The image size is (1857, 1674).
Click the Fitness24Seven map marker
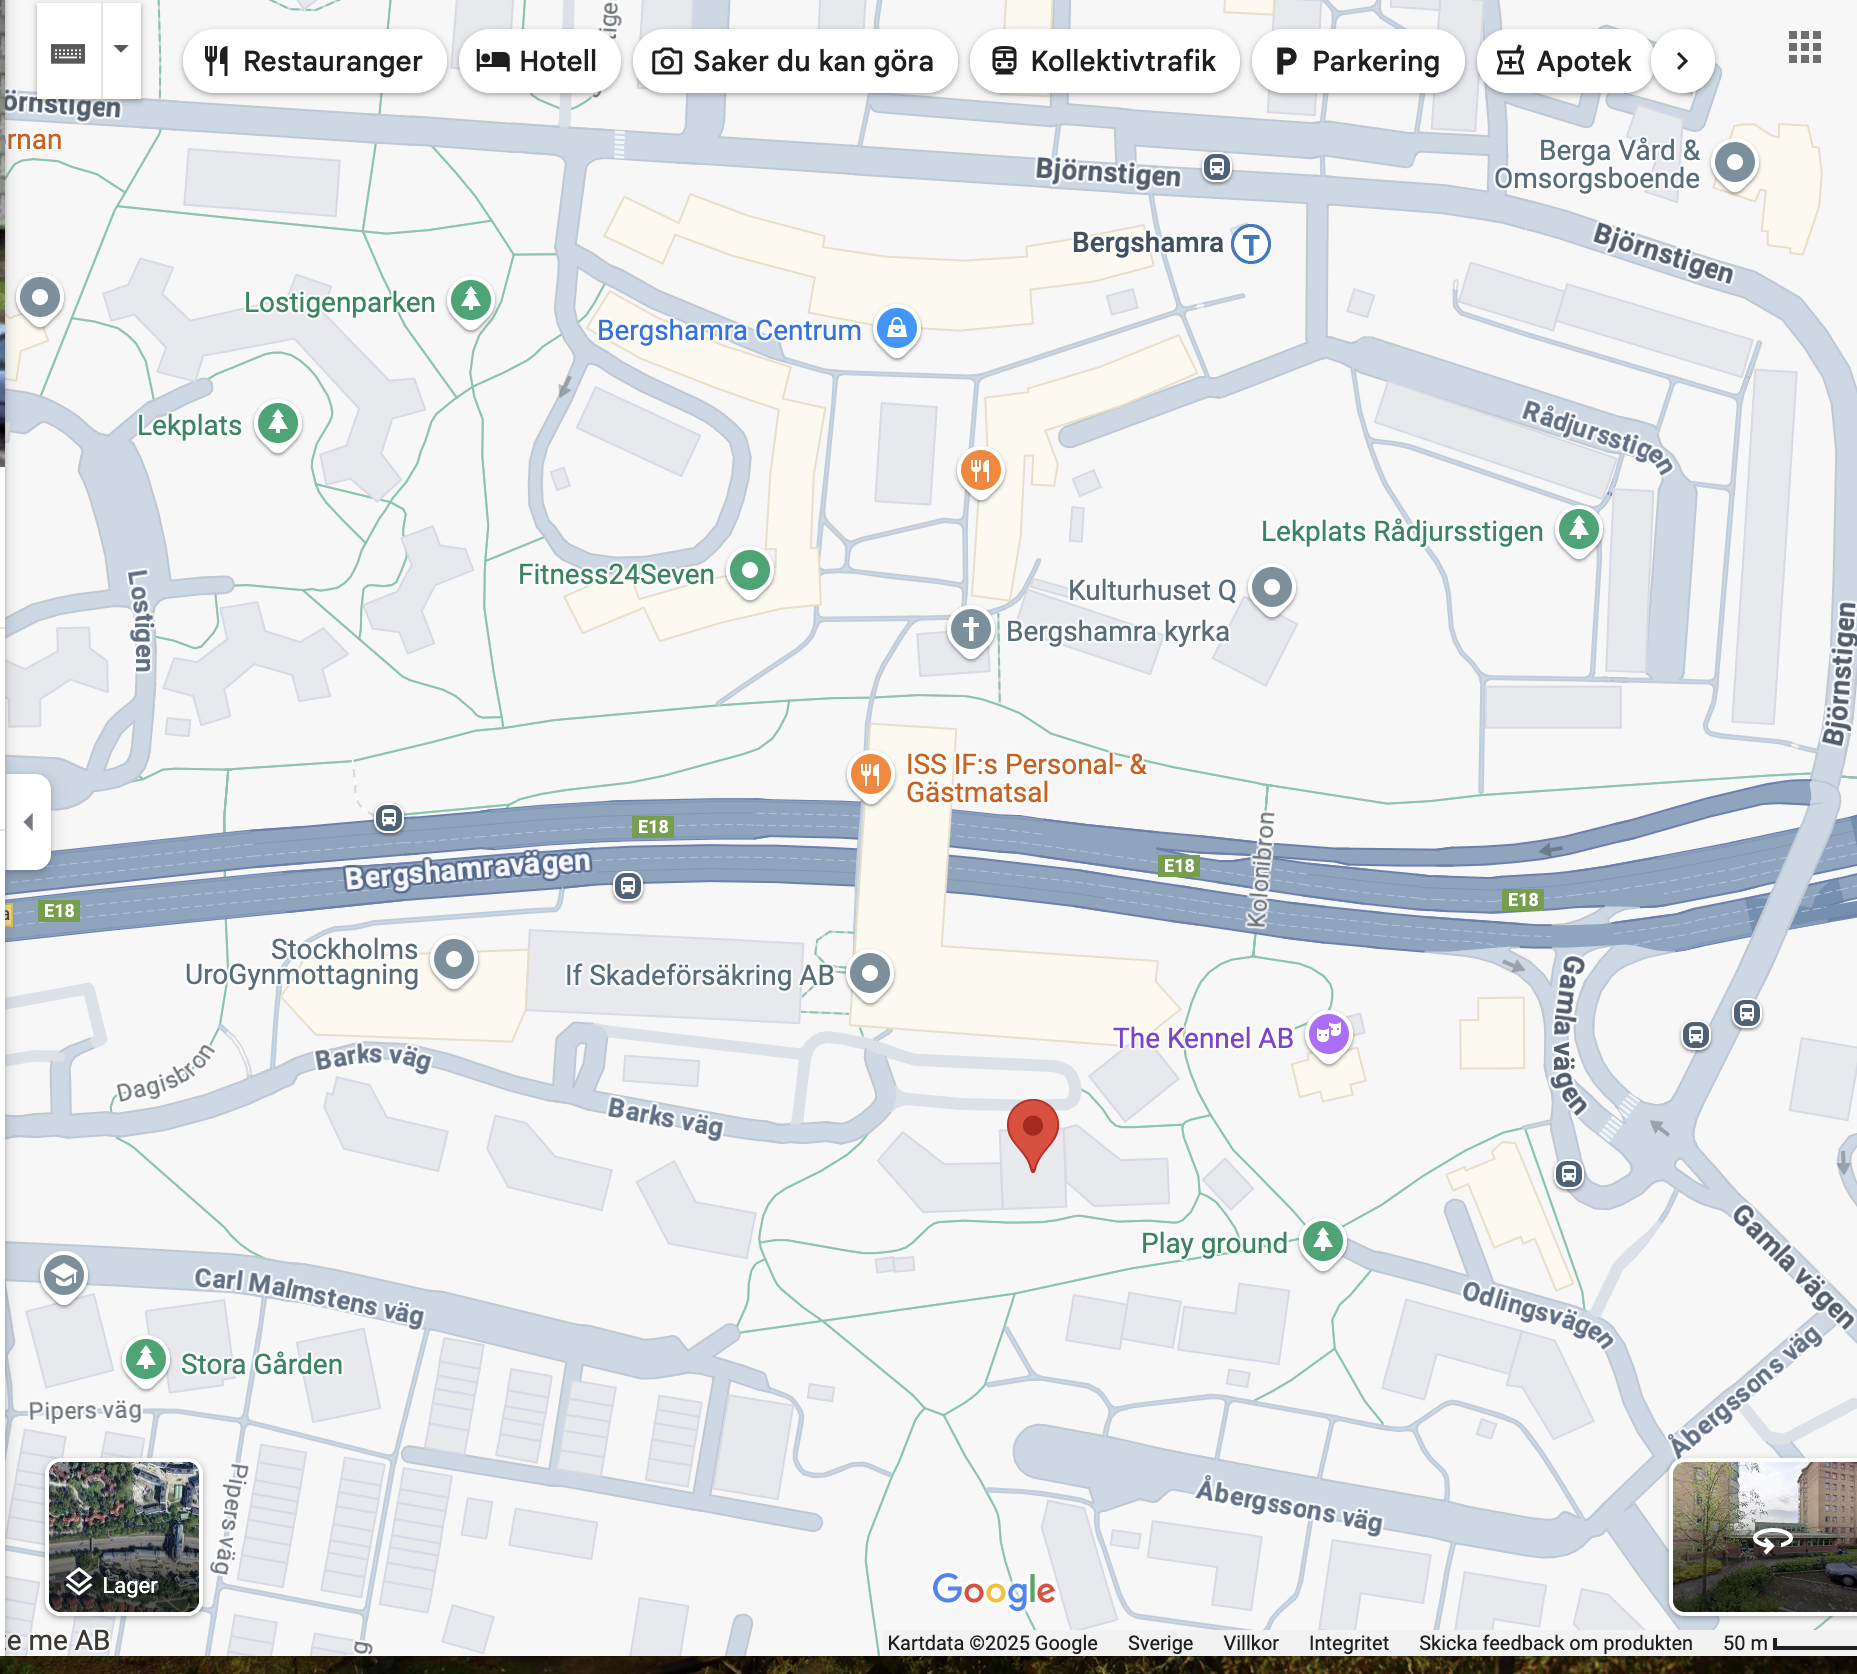tap(749, 571)
